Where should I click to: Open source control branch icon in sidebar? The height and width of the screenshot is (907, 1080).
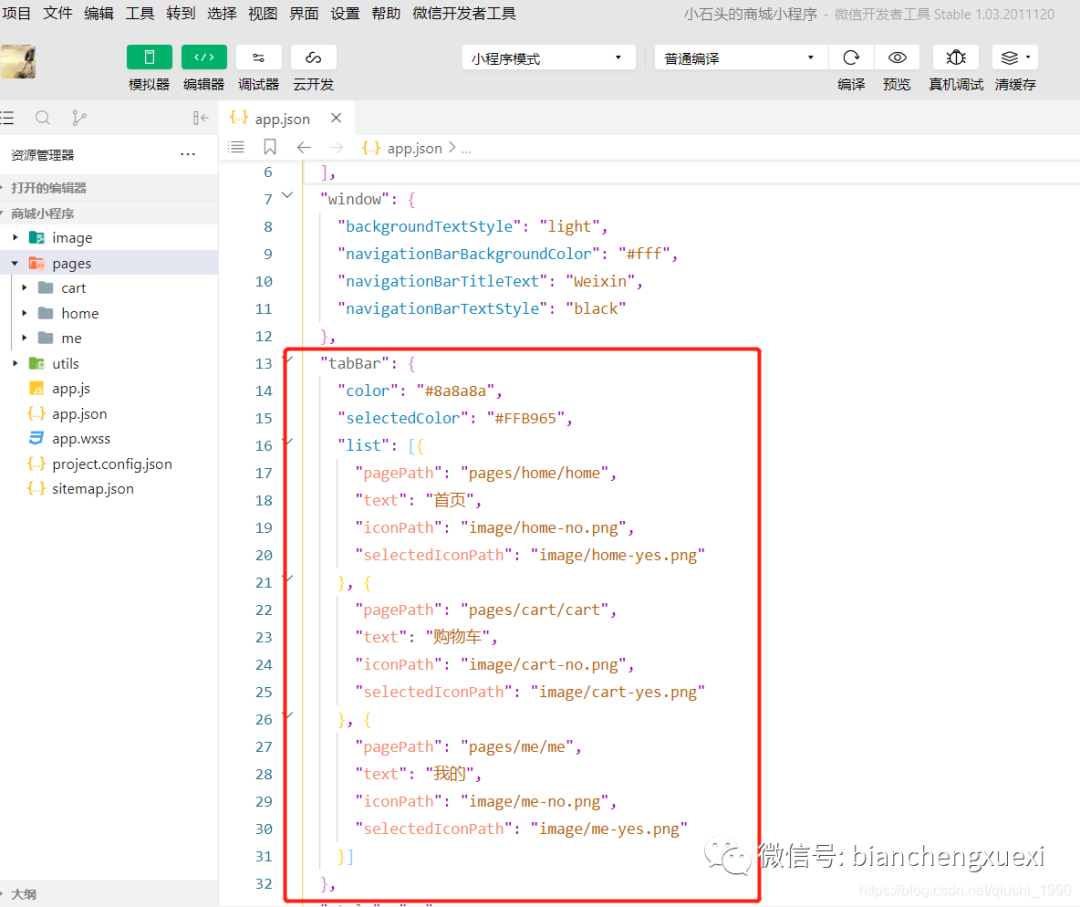point(79,118)
